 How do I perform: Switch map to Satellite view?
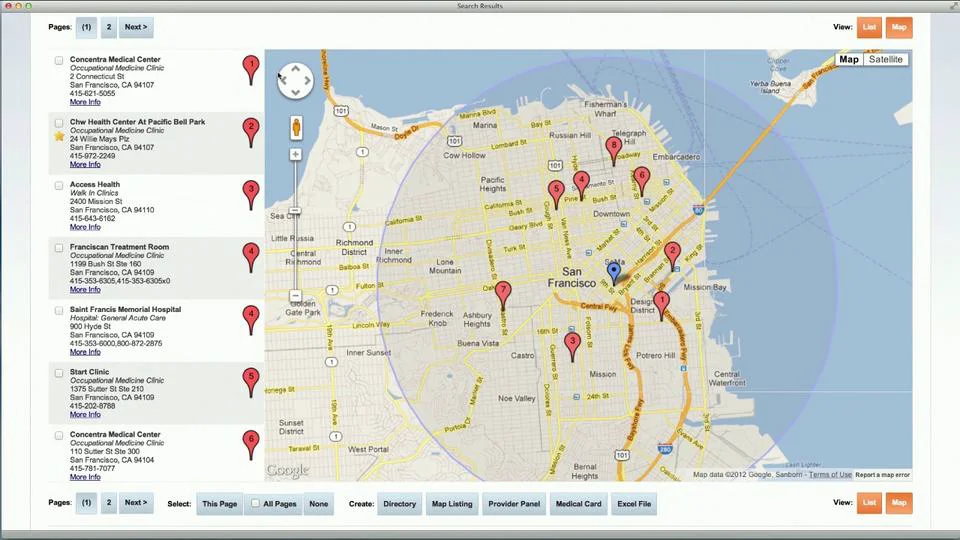[885, 59]
